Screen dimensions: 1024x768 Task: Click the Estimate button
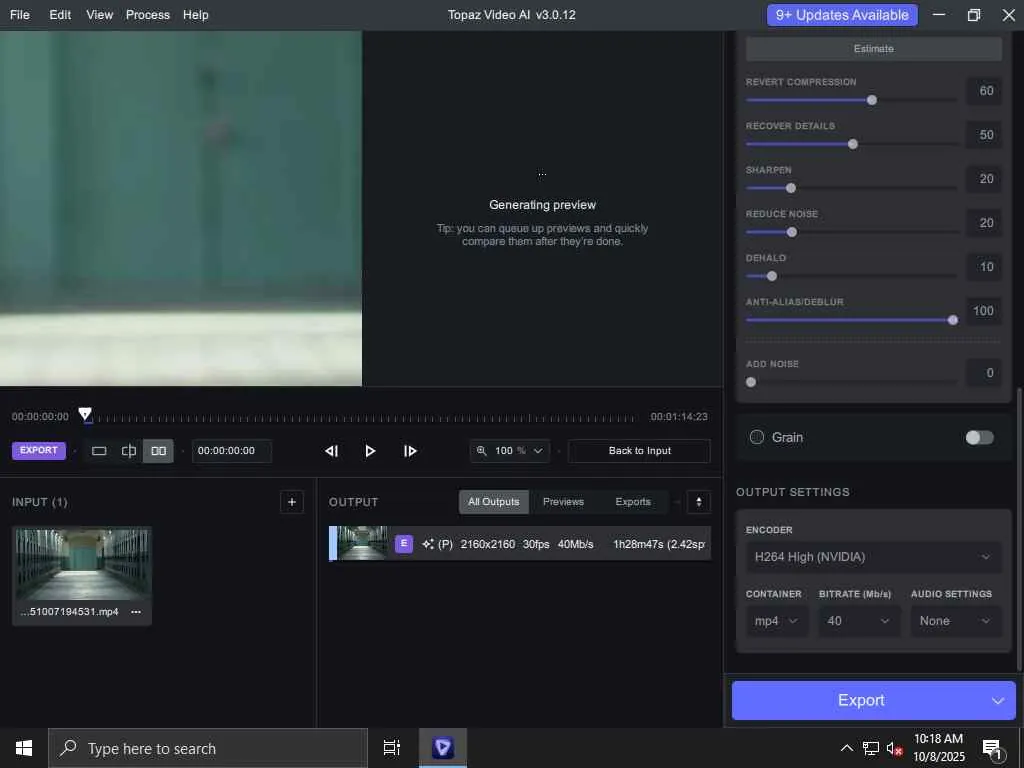[x=873, y=49]
